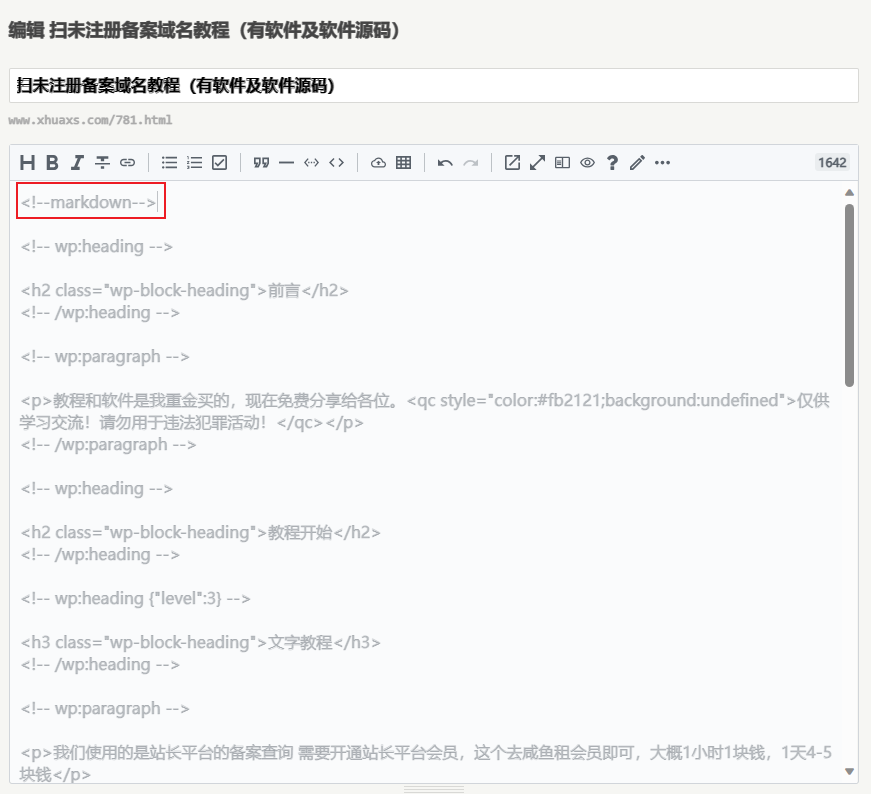Apply bold formatting
Viewport: 871px width, 794px height.
coord(52,162)
